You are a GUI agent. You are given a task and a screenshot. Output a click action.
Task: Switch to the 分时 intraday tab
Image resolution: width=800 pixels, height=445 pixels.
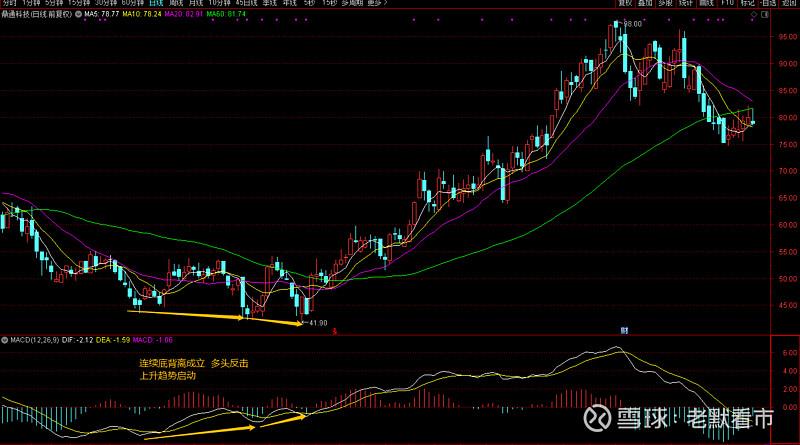tap(9, 5)
